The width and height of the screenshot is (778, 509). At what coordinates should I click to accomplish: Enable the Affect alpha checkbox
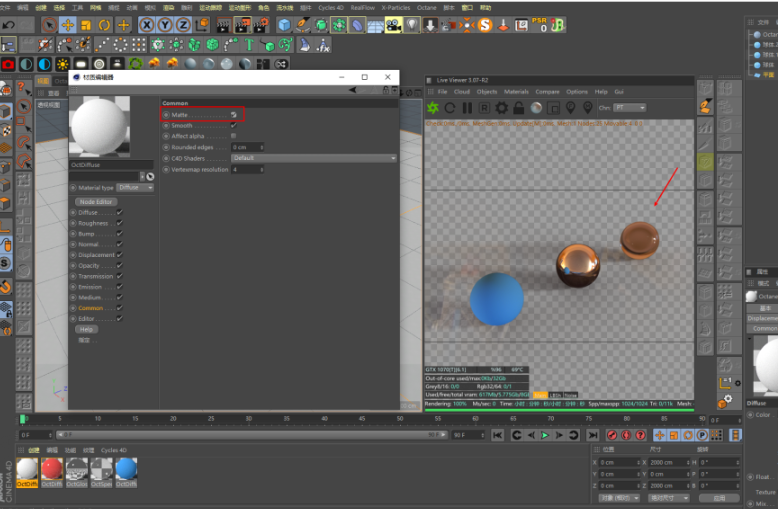coord(234,136)
